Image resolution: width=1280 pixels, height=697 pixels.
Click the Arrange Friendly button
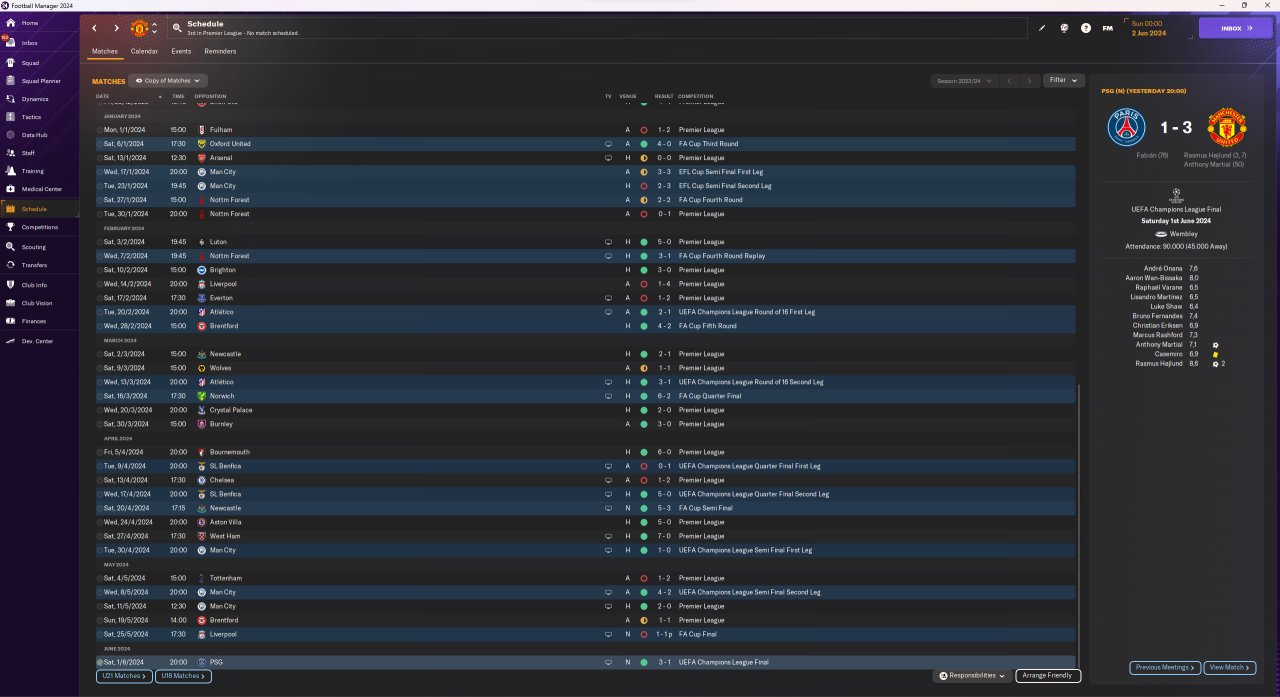coord(1048,676)
